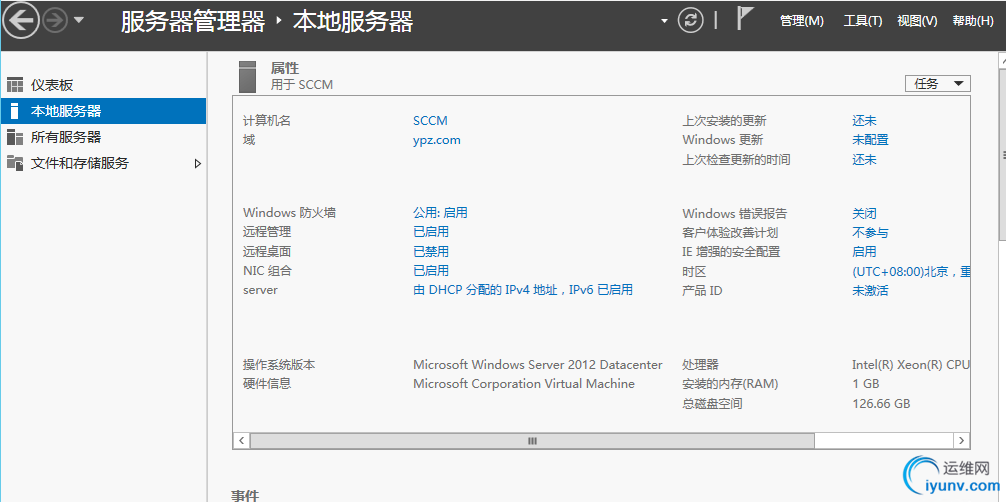Open the 工具(T) menu
The height and width of the screenshot is (502, 1006).
pos(862,21)
